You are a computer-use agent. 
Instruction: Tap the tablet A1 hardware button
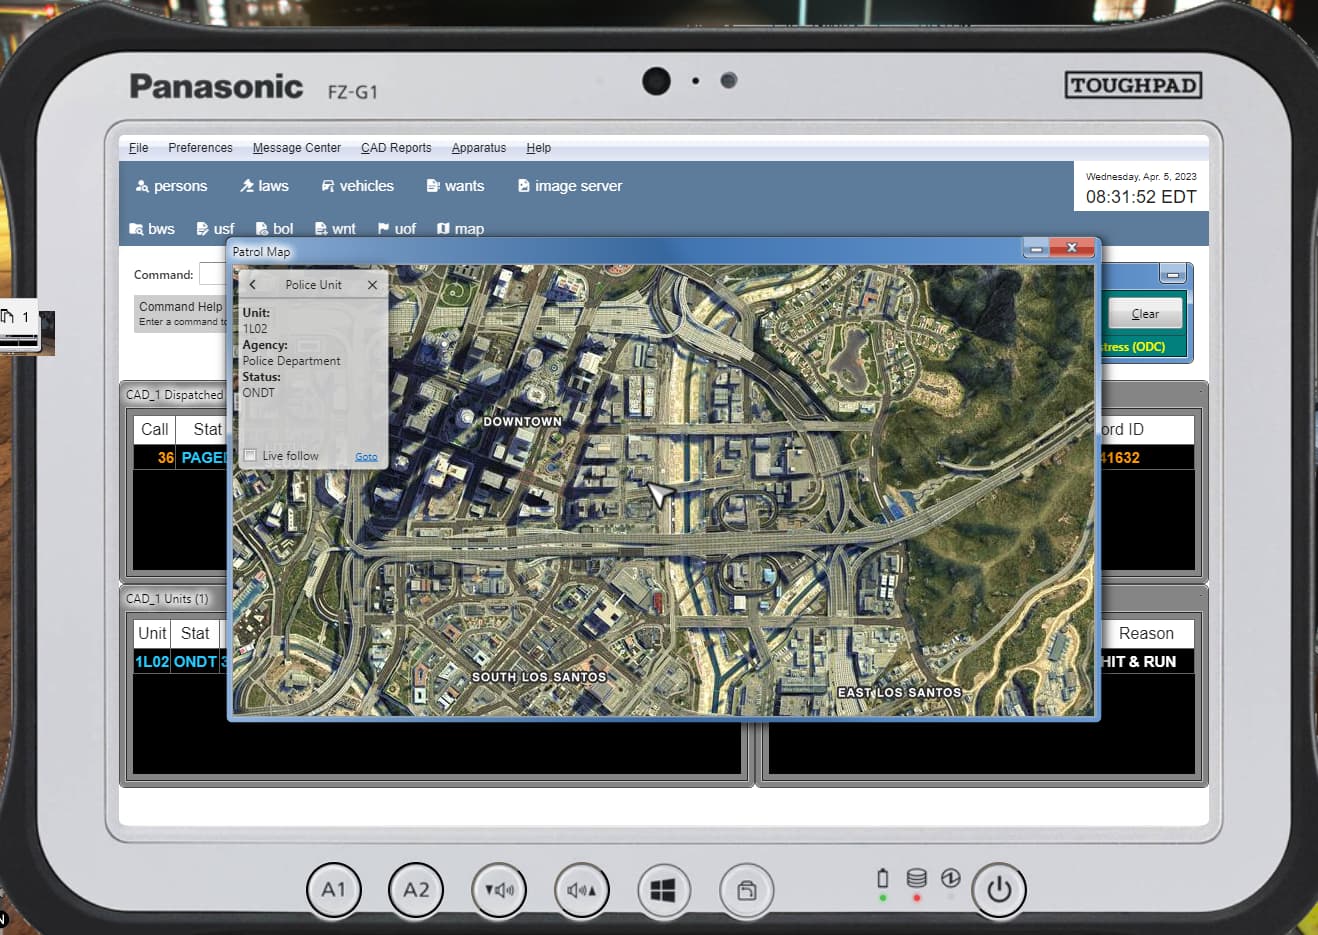tap(333, 890)
